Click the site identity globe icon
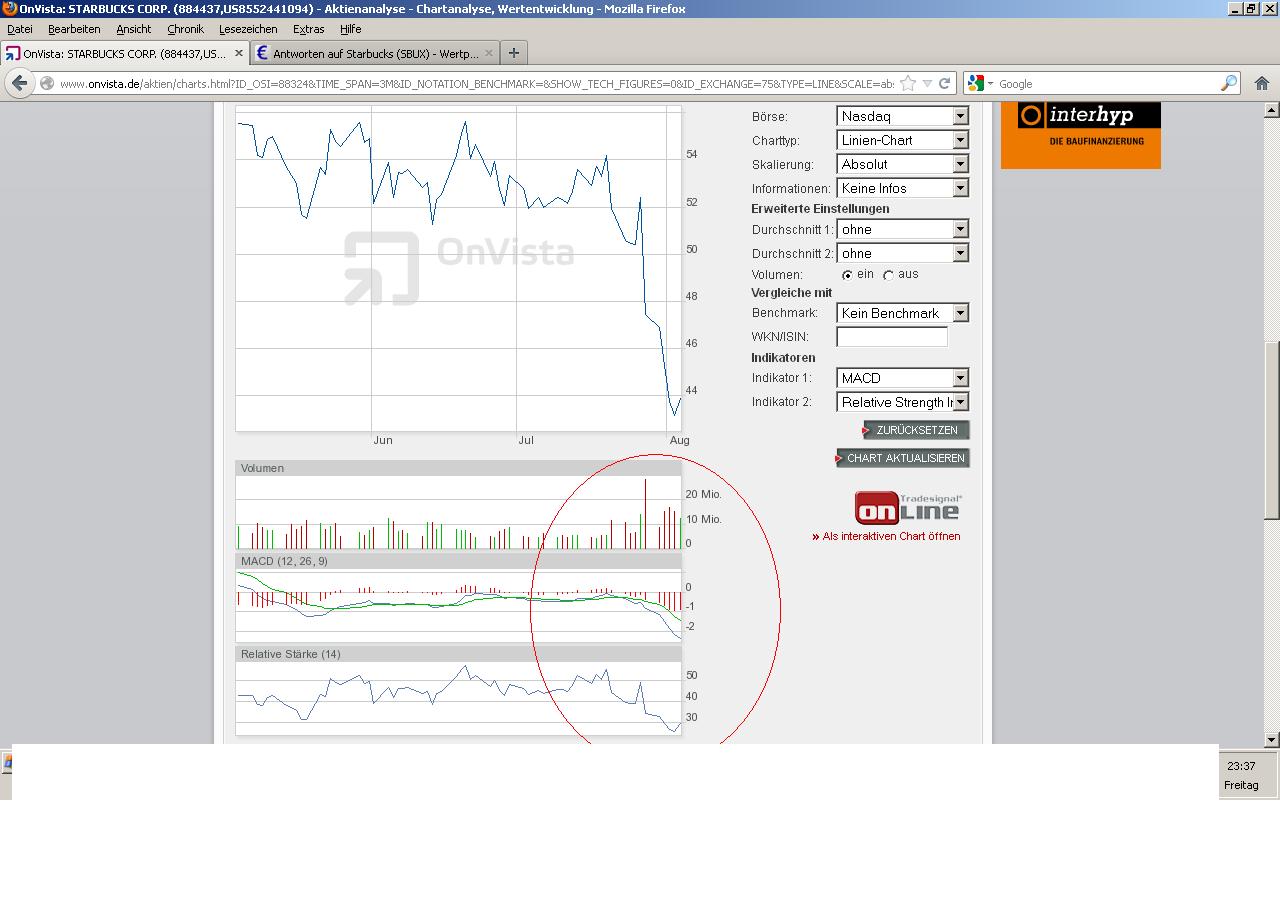 point(47,84)
